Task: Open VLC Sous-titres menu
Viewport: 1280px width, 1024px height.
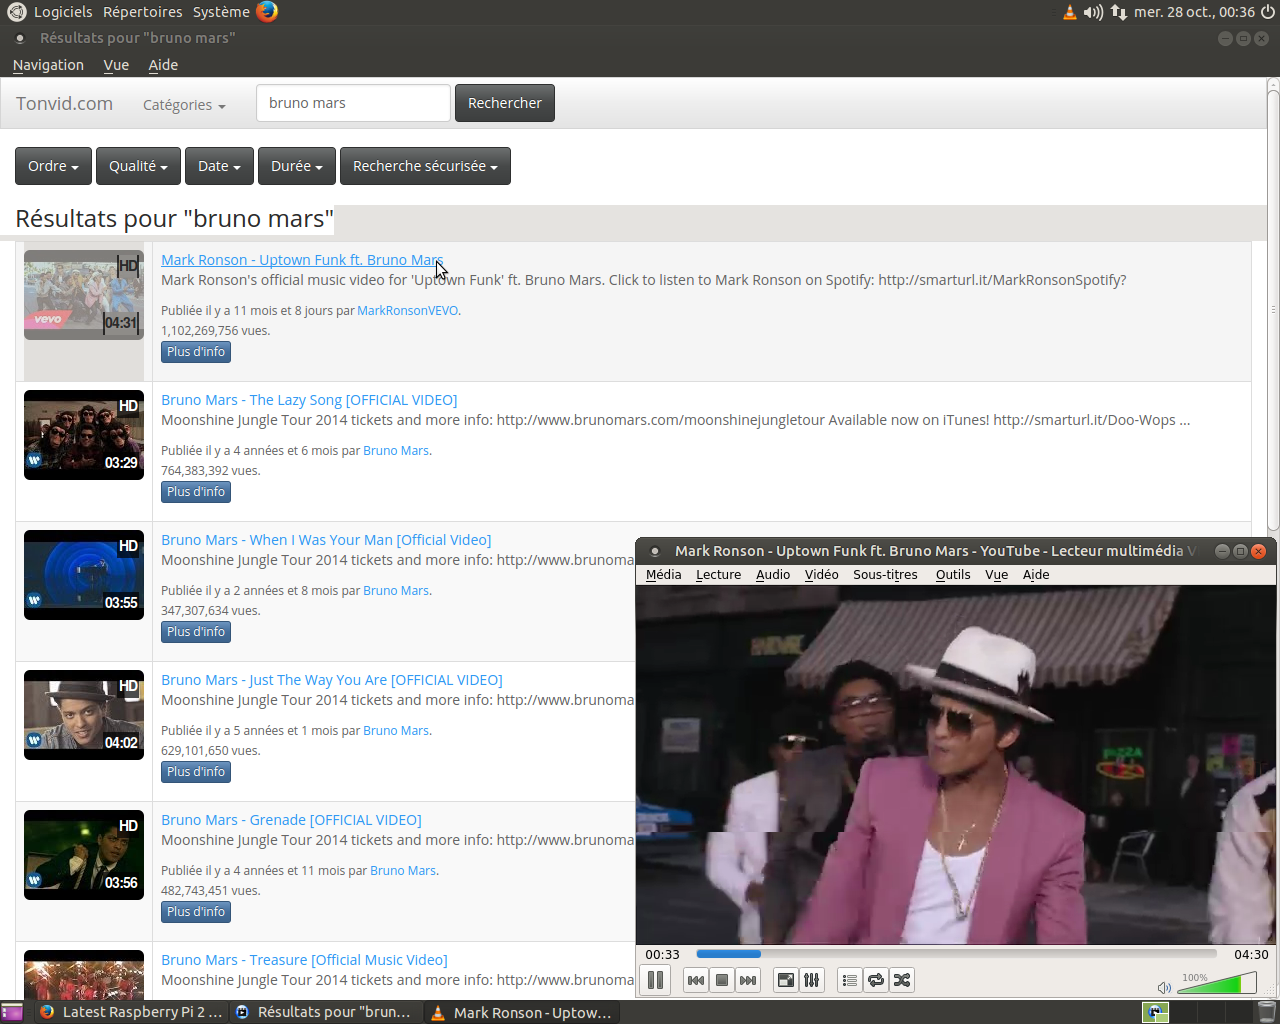Action: 885,574
